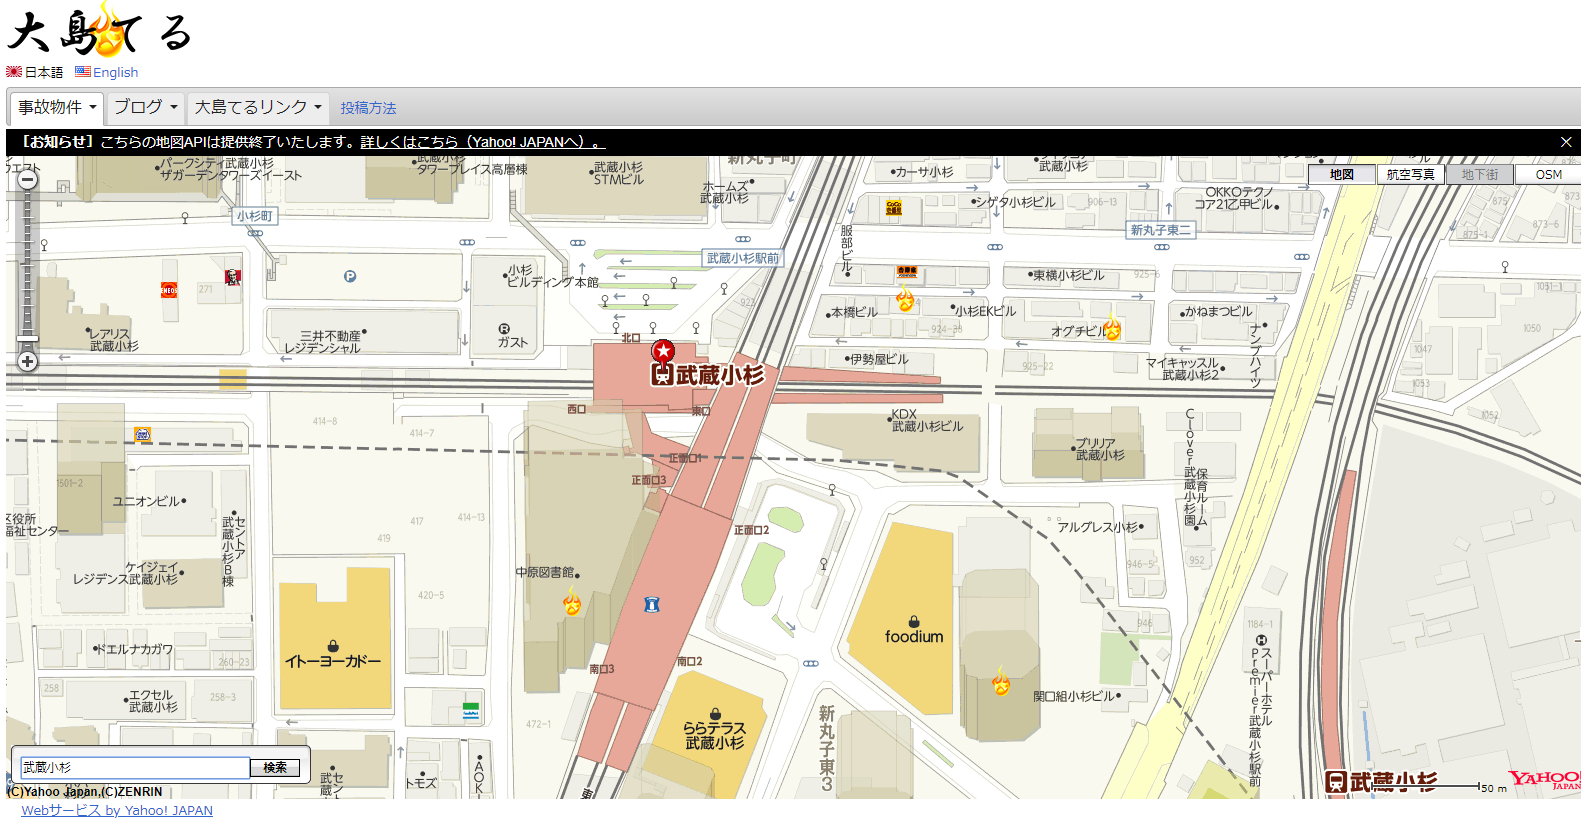Open the 詳しくはこちら Yahoo! JAPAN link
Screen dimensions: 1581x825
pyautogui.click(x=483, y=142)
